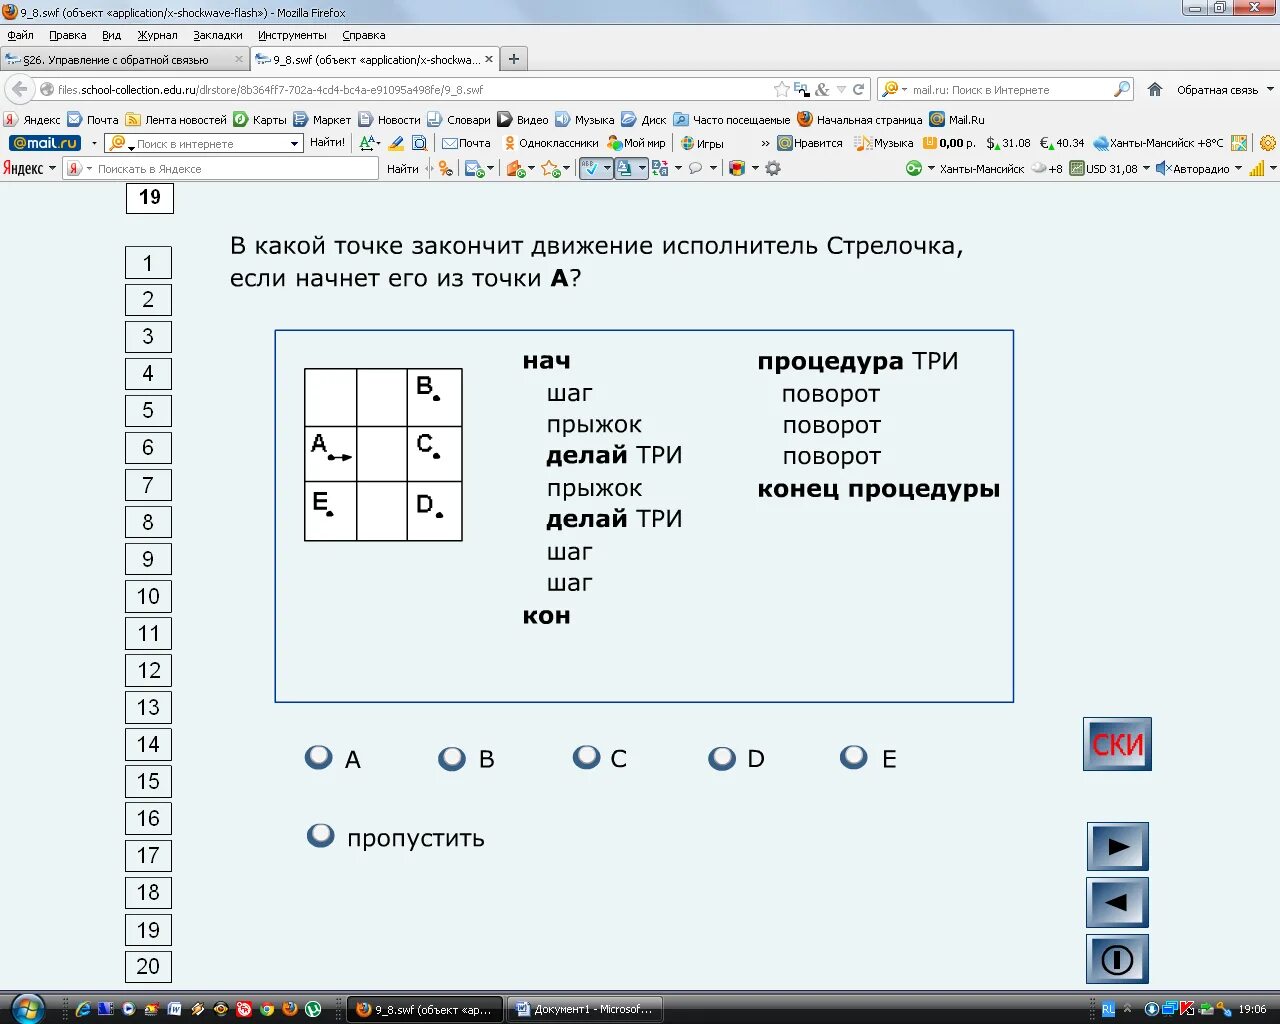Click the Нравится button in toolbar

pyautogui.click(x=811, y=143)
